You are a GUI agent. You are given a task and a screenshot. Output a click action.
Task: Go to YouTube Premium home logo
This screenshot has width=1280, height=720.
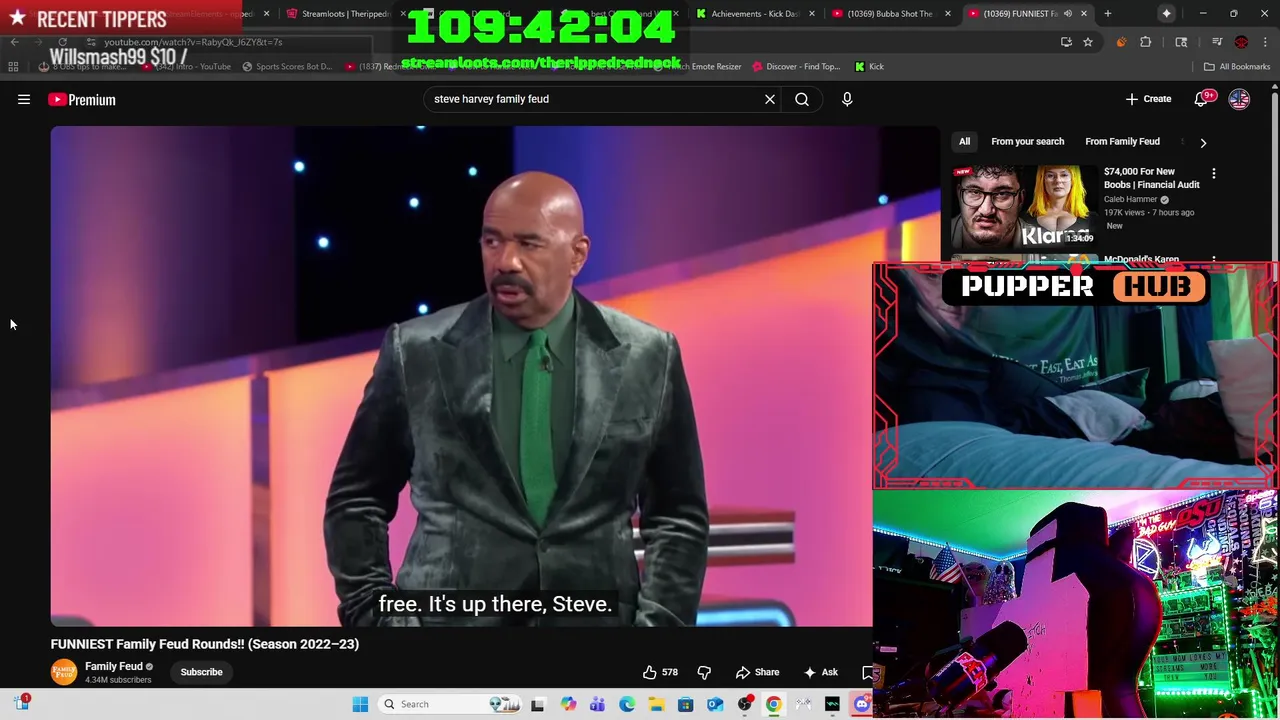(82, 99)
